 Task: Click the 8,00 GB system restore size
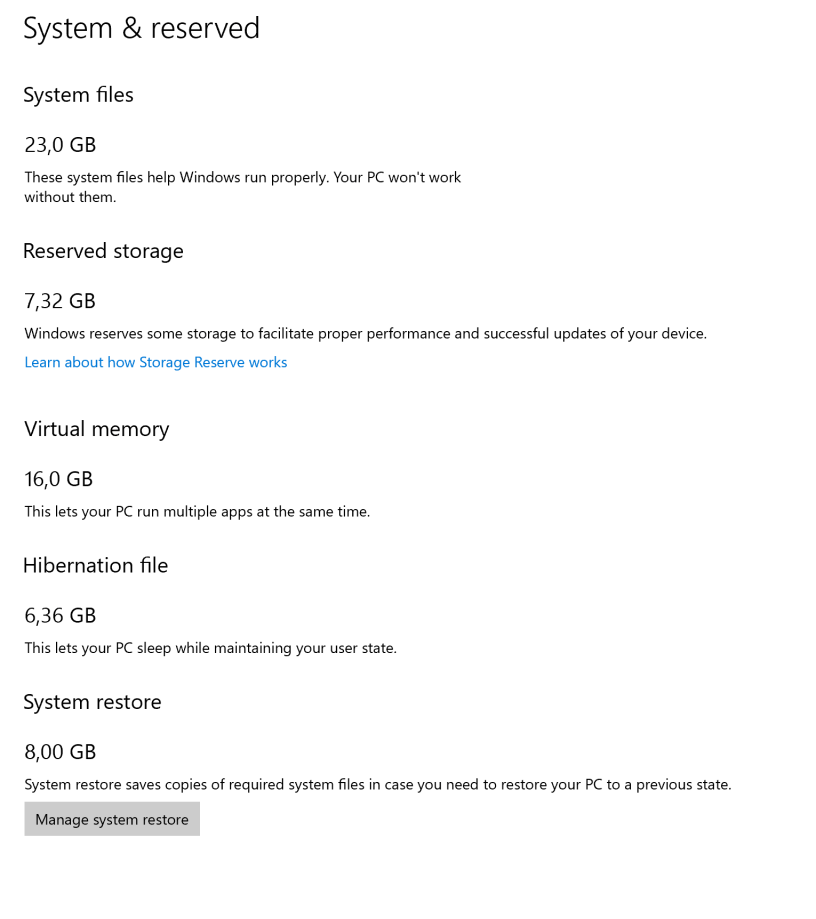click(60, 752)
